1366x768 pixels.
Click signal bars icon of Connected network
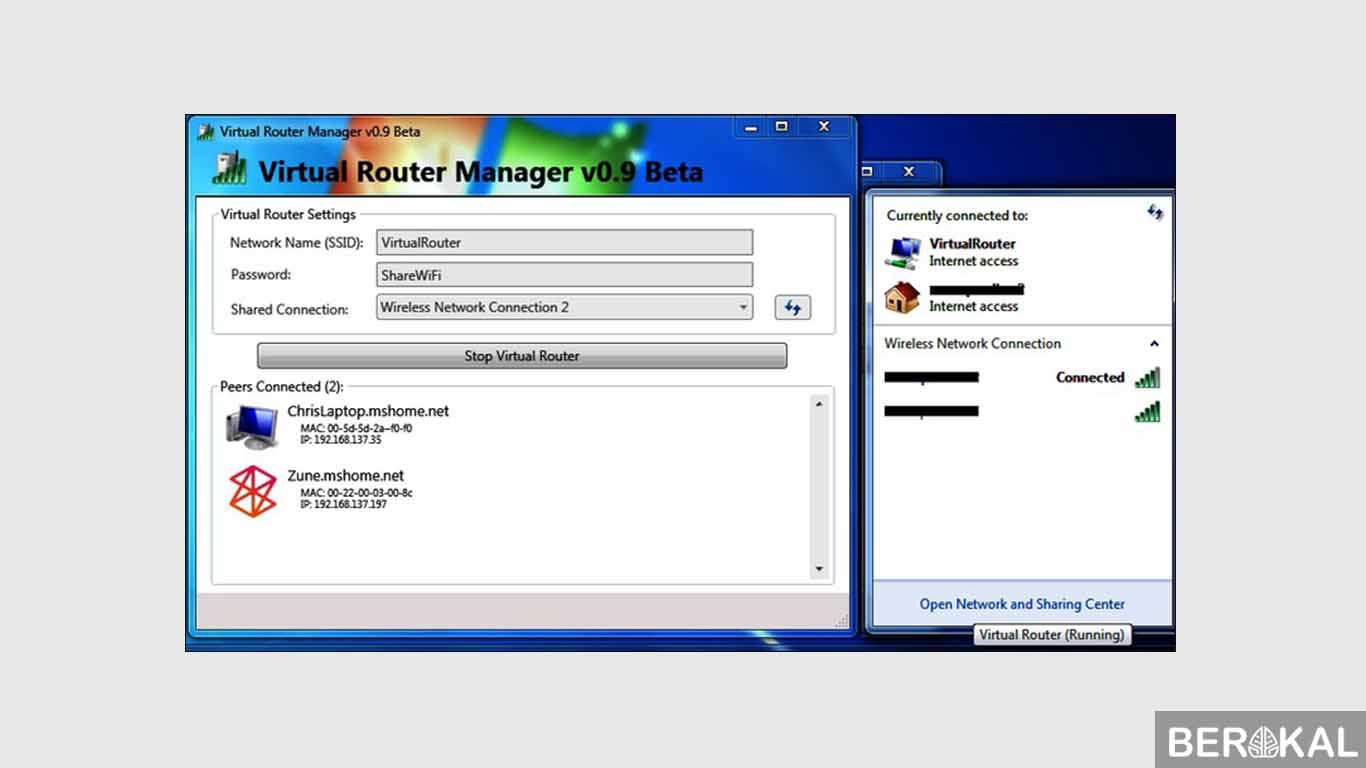pos(1147,378)
